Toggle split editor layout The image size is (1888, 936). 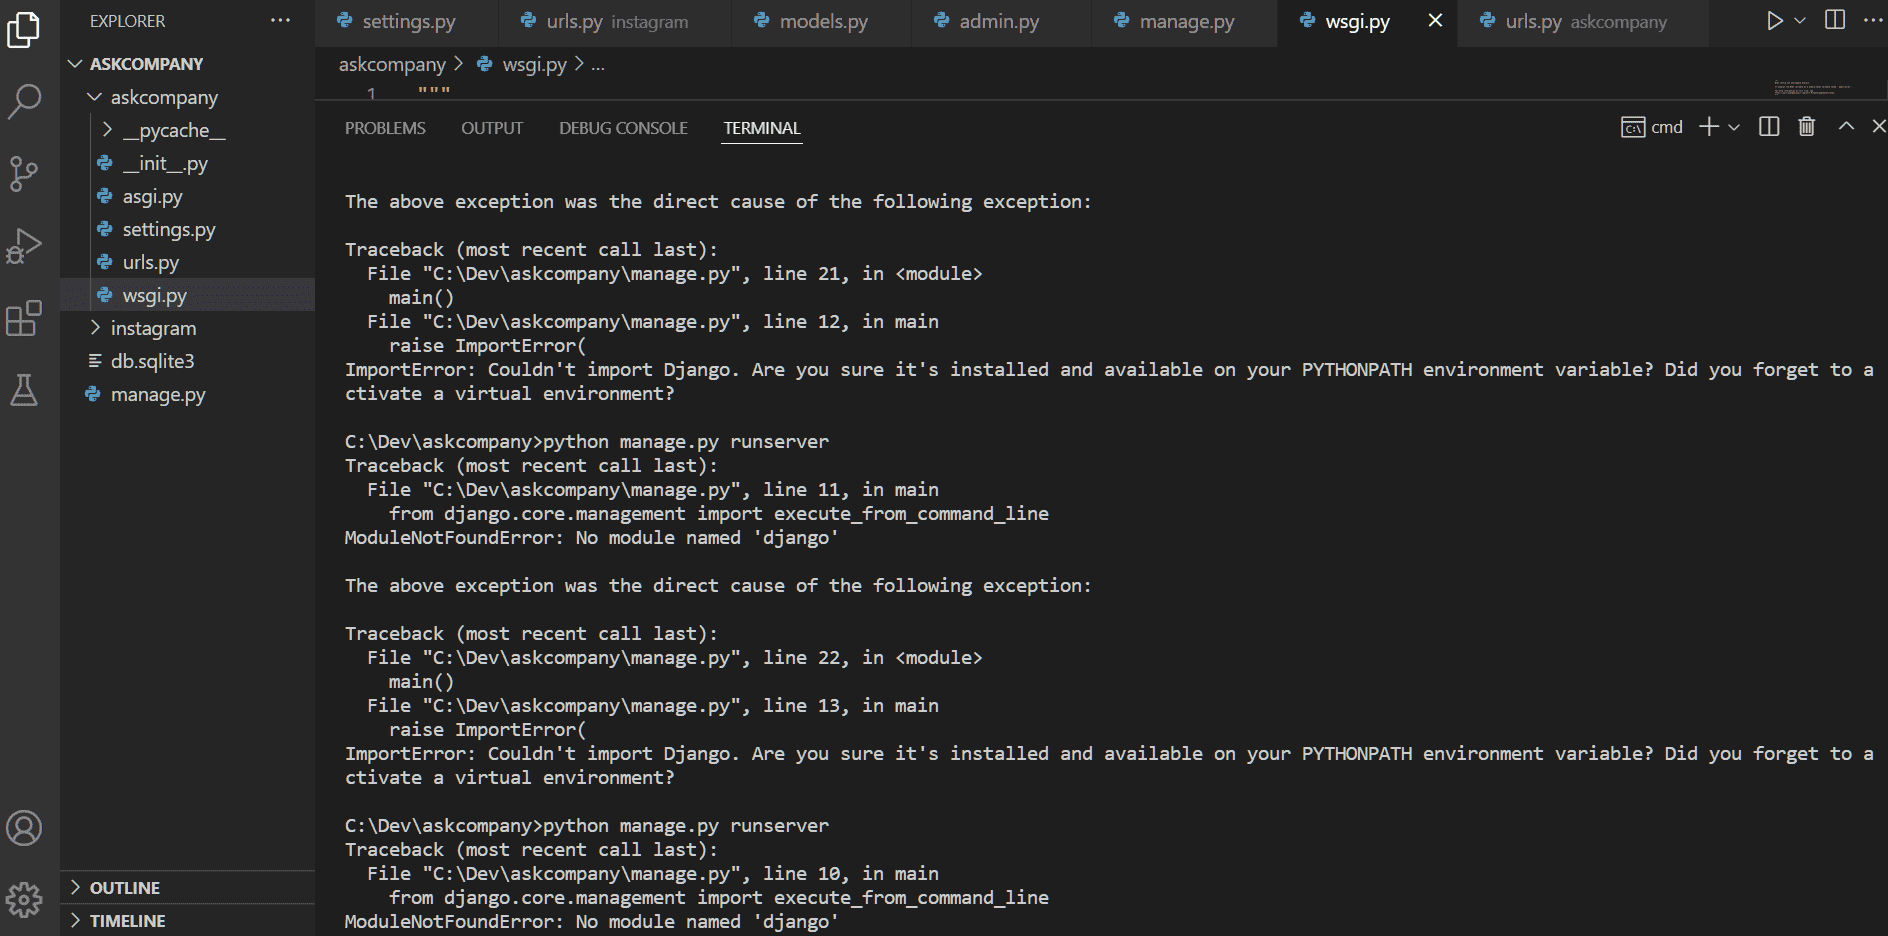click(x=1835, y=21)
